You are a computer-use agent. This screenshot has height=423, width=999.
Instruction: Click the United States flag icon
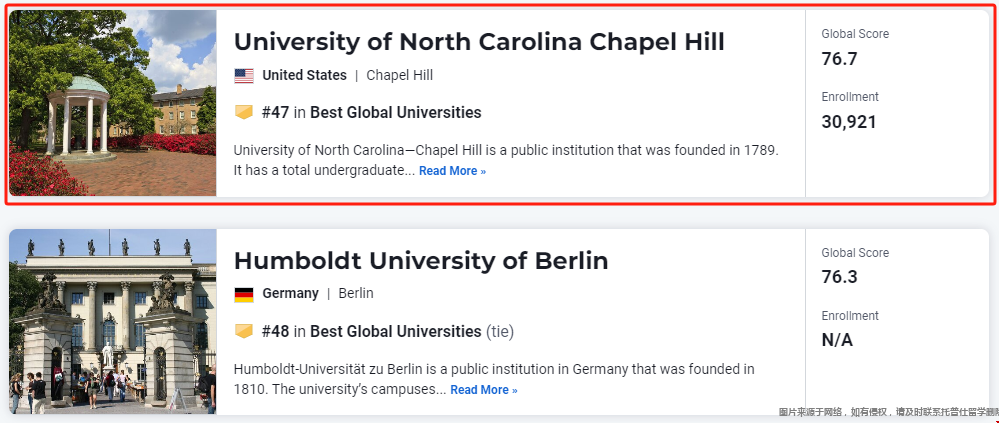[x=244, y=76]
